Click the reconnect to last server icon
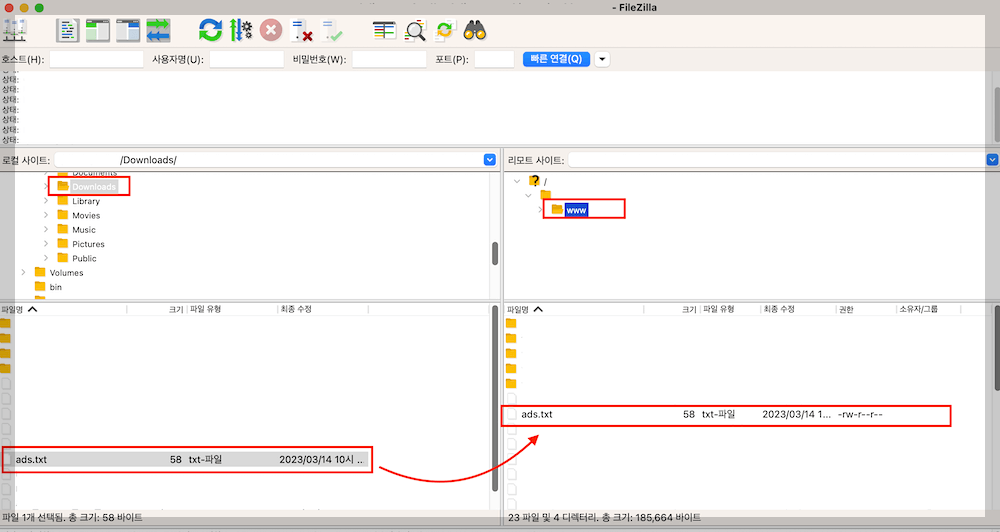This screenshot has width=1000, height=532. [332, 30]
